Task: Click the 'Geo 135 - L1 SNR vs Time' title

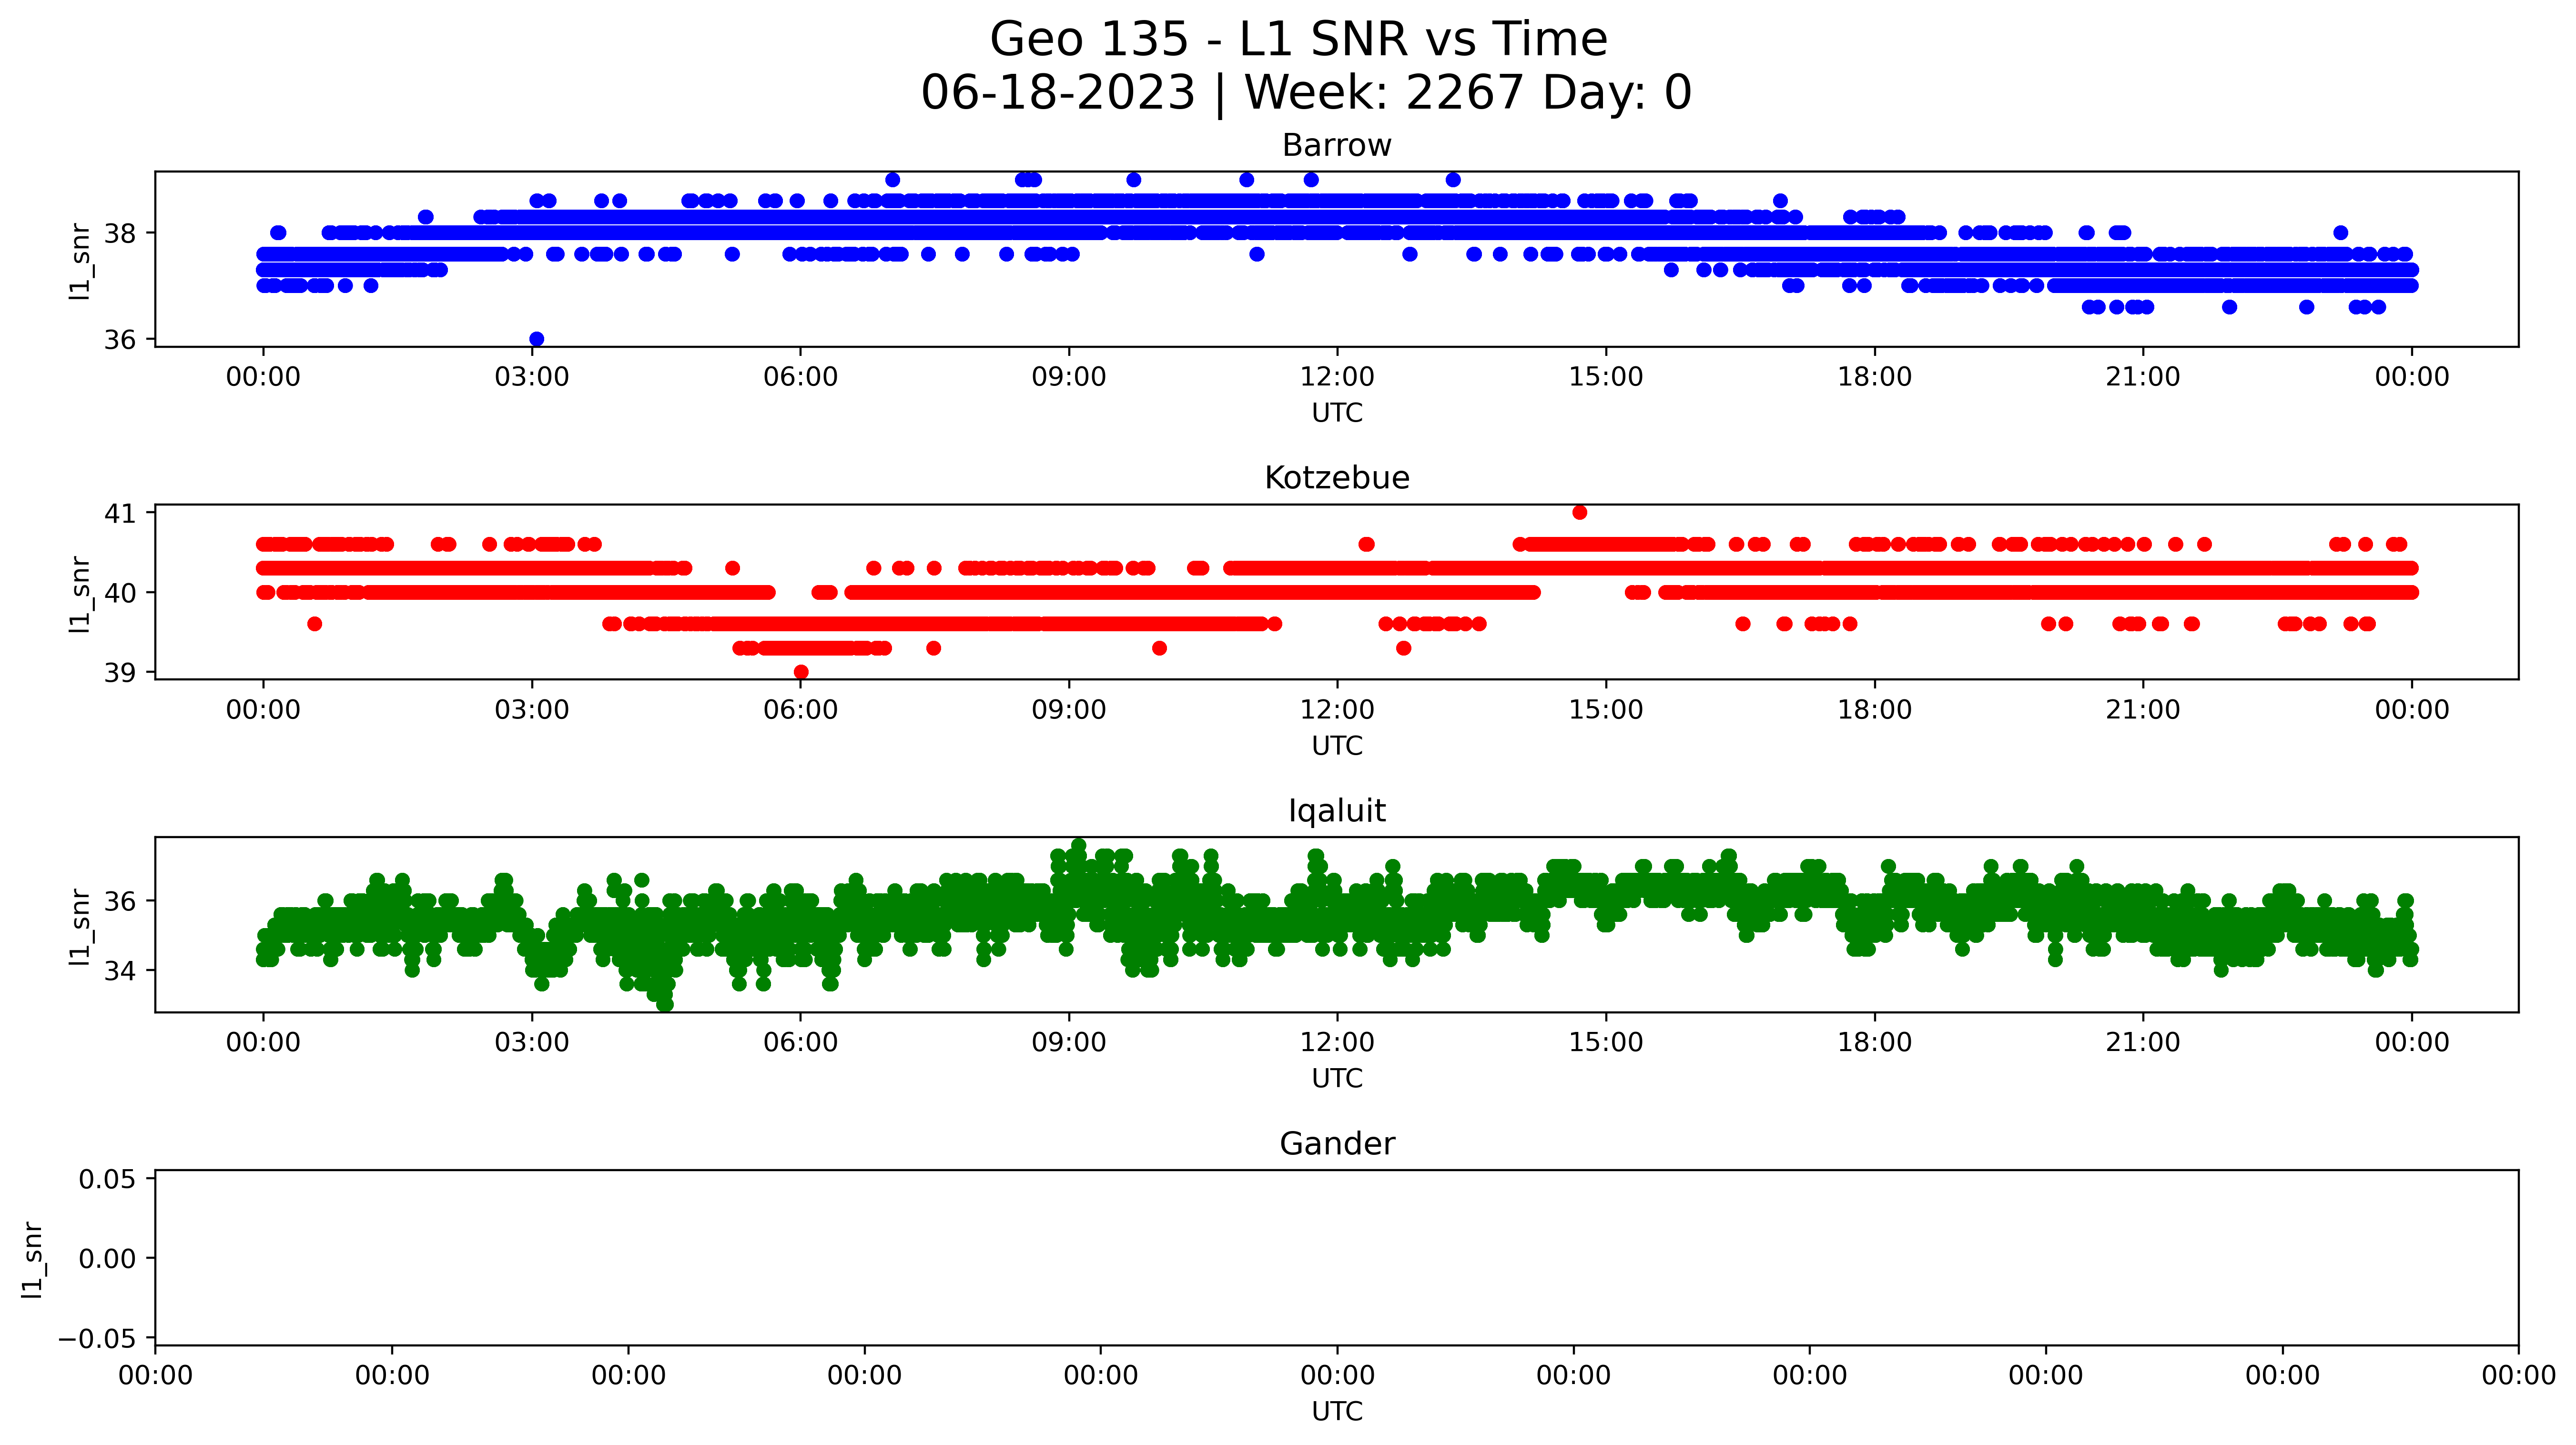Action: pyautogui.click(x=1298, y=40)
